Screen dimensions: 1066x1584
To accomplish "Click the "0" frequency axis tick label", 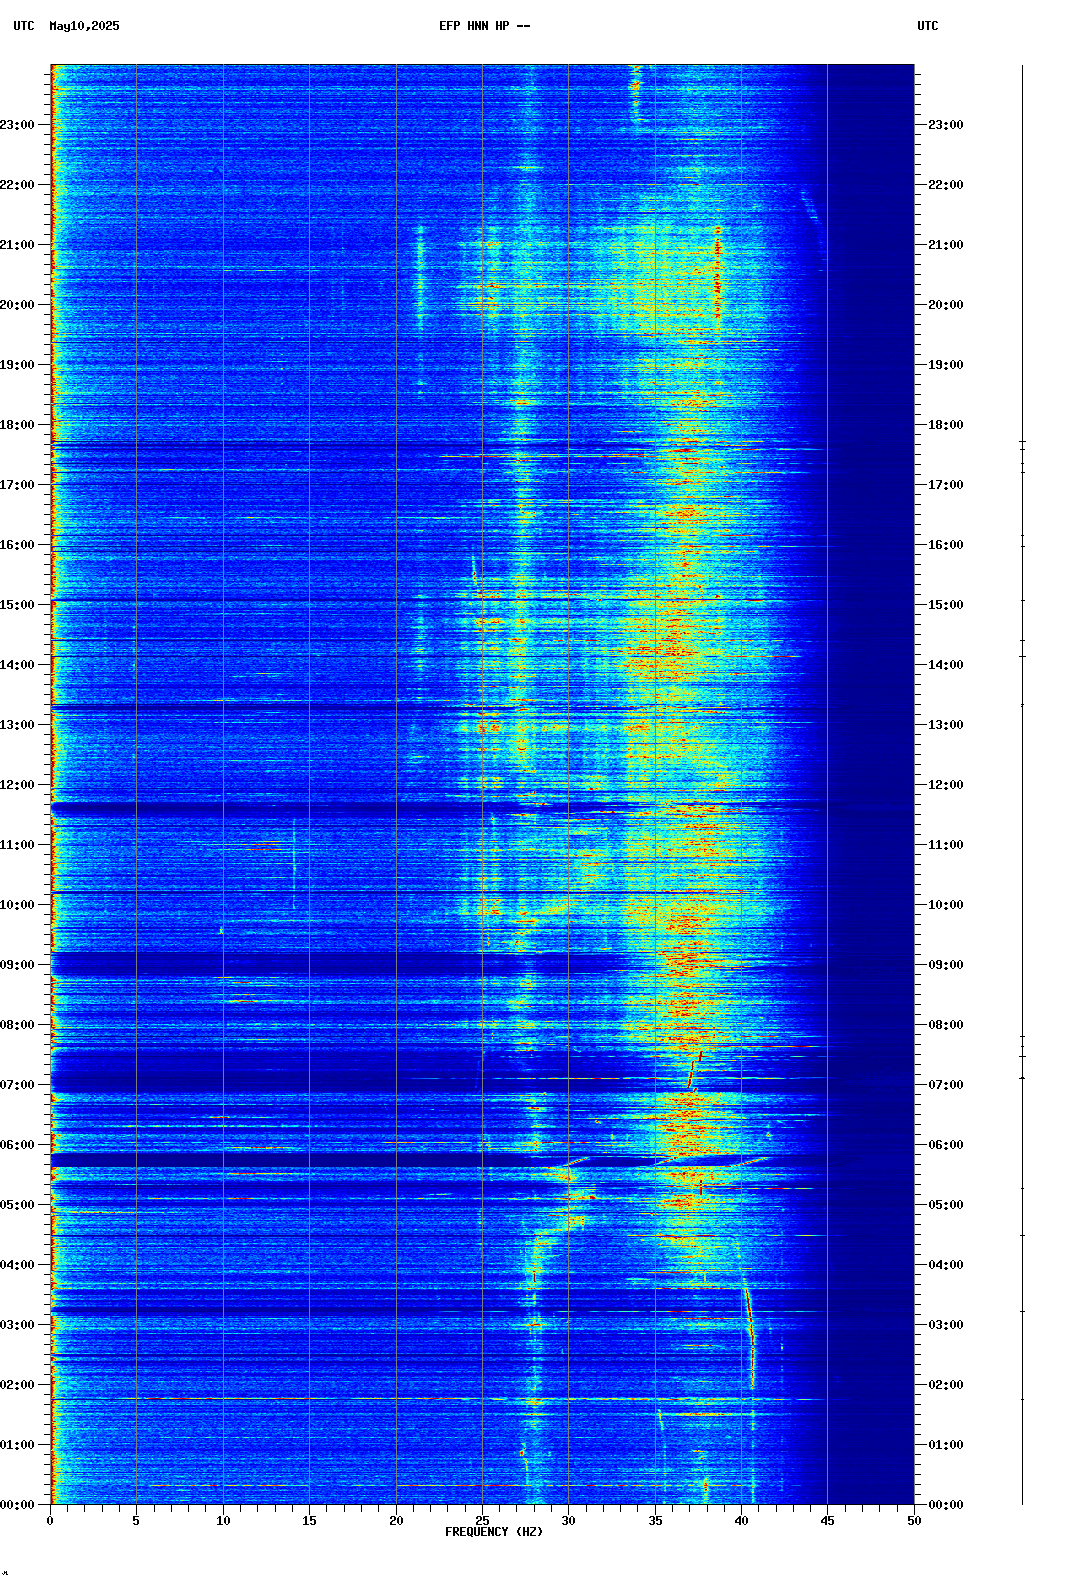I will (x=50, y=1521).
